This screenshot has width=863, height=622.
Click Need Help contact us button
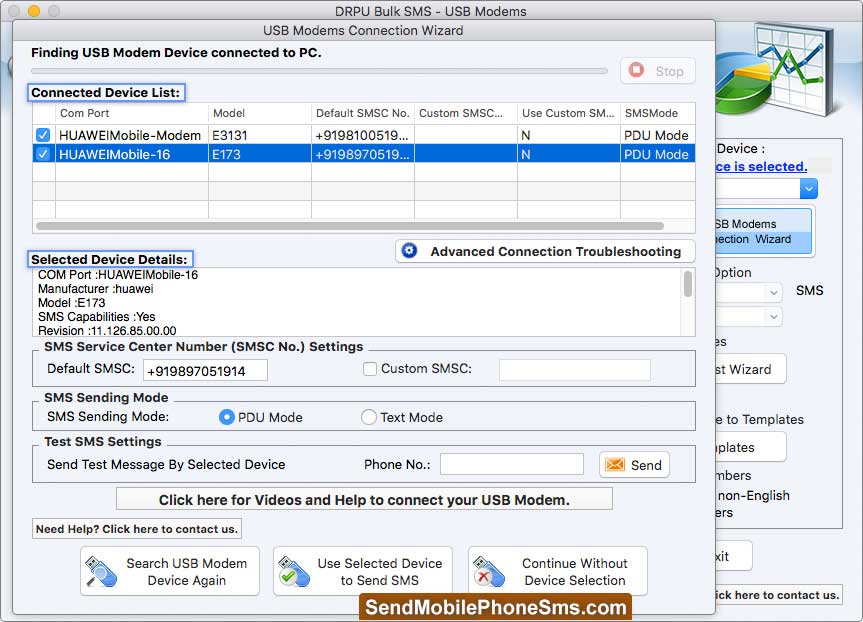coord(137,529)
